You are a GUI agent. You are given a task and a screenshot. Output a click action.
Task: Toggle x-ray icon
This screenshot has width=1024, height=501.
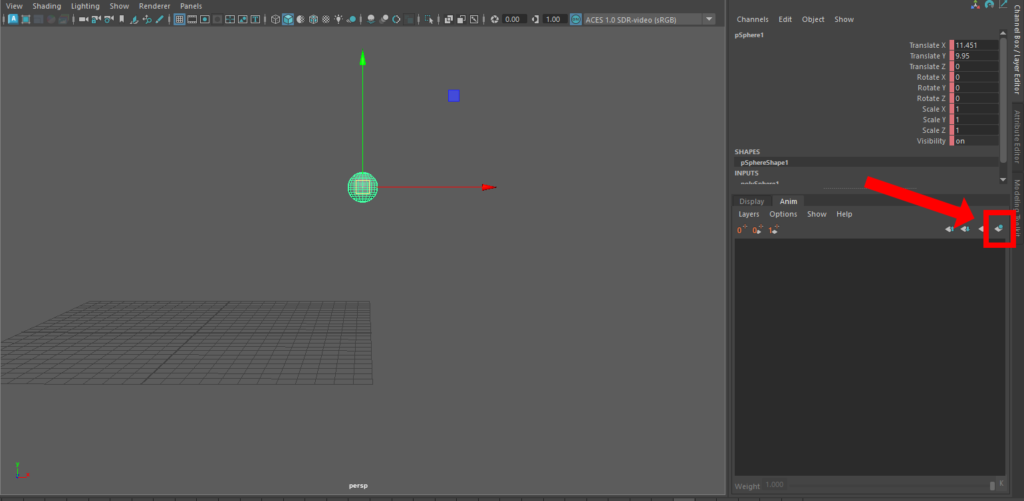449,20
